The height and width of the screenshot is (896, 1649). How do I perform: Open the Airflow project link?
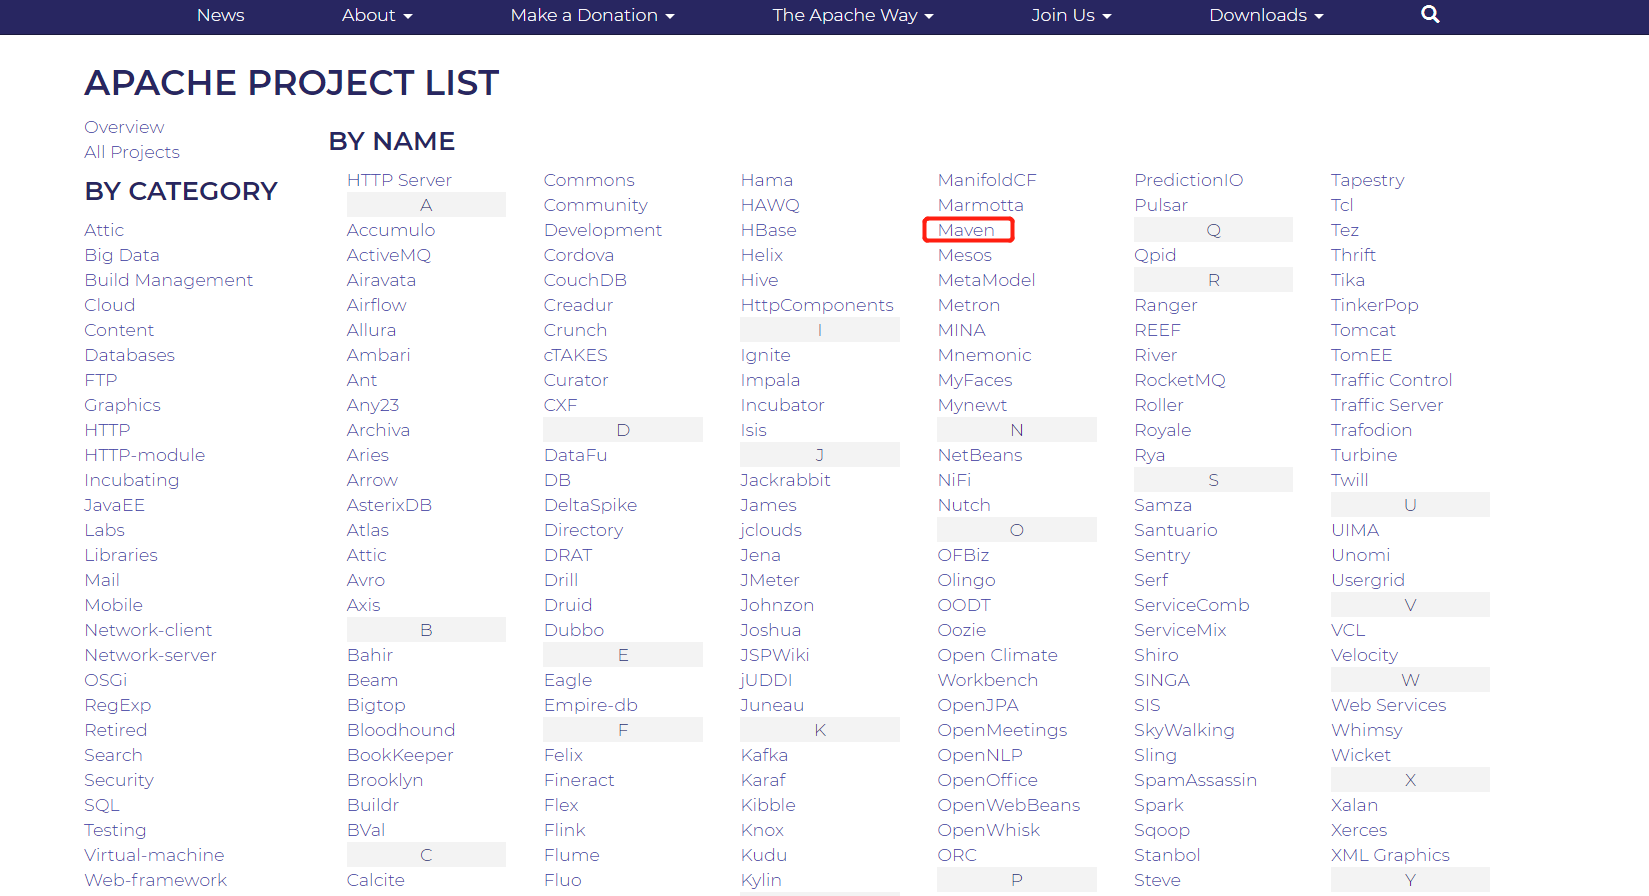(377, 305)
